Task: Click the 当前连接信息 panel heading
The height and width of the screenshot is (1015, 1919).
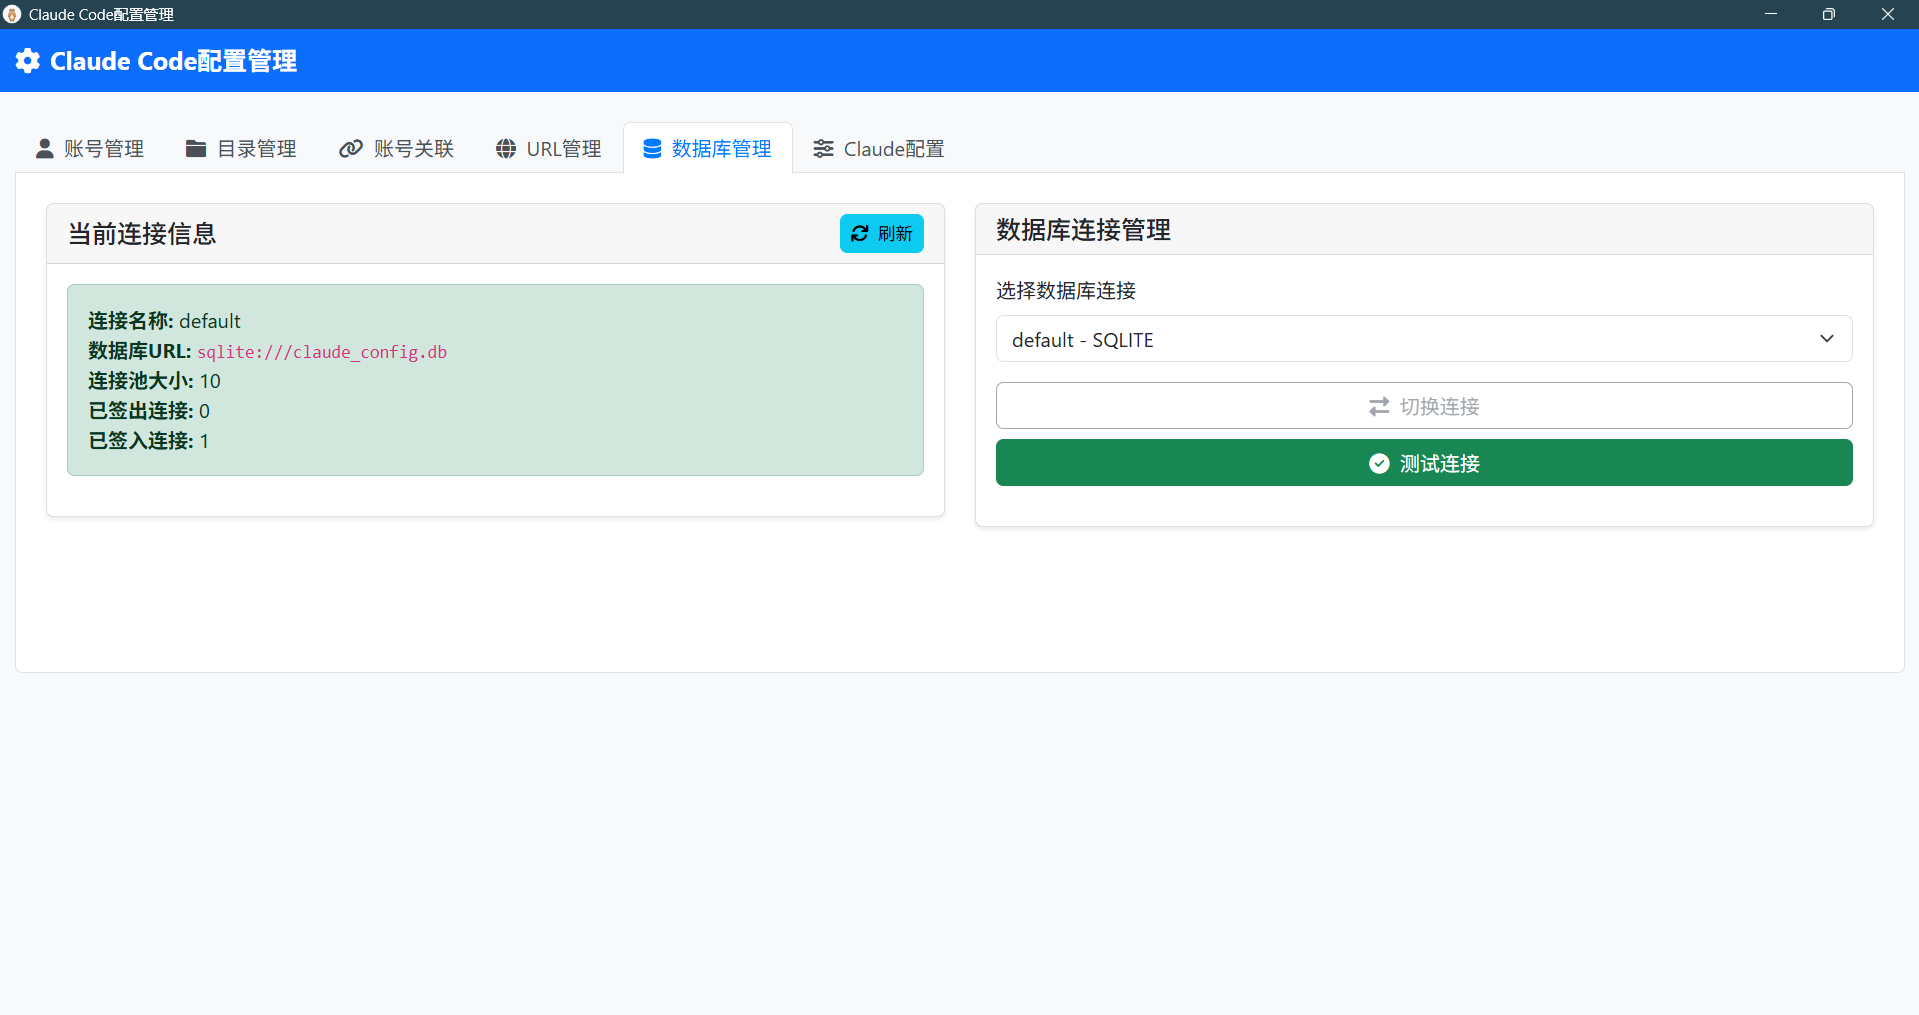Action: (142, 234)
